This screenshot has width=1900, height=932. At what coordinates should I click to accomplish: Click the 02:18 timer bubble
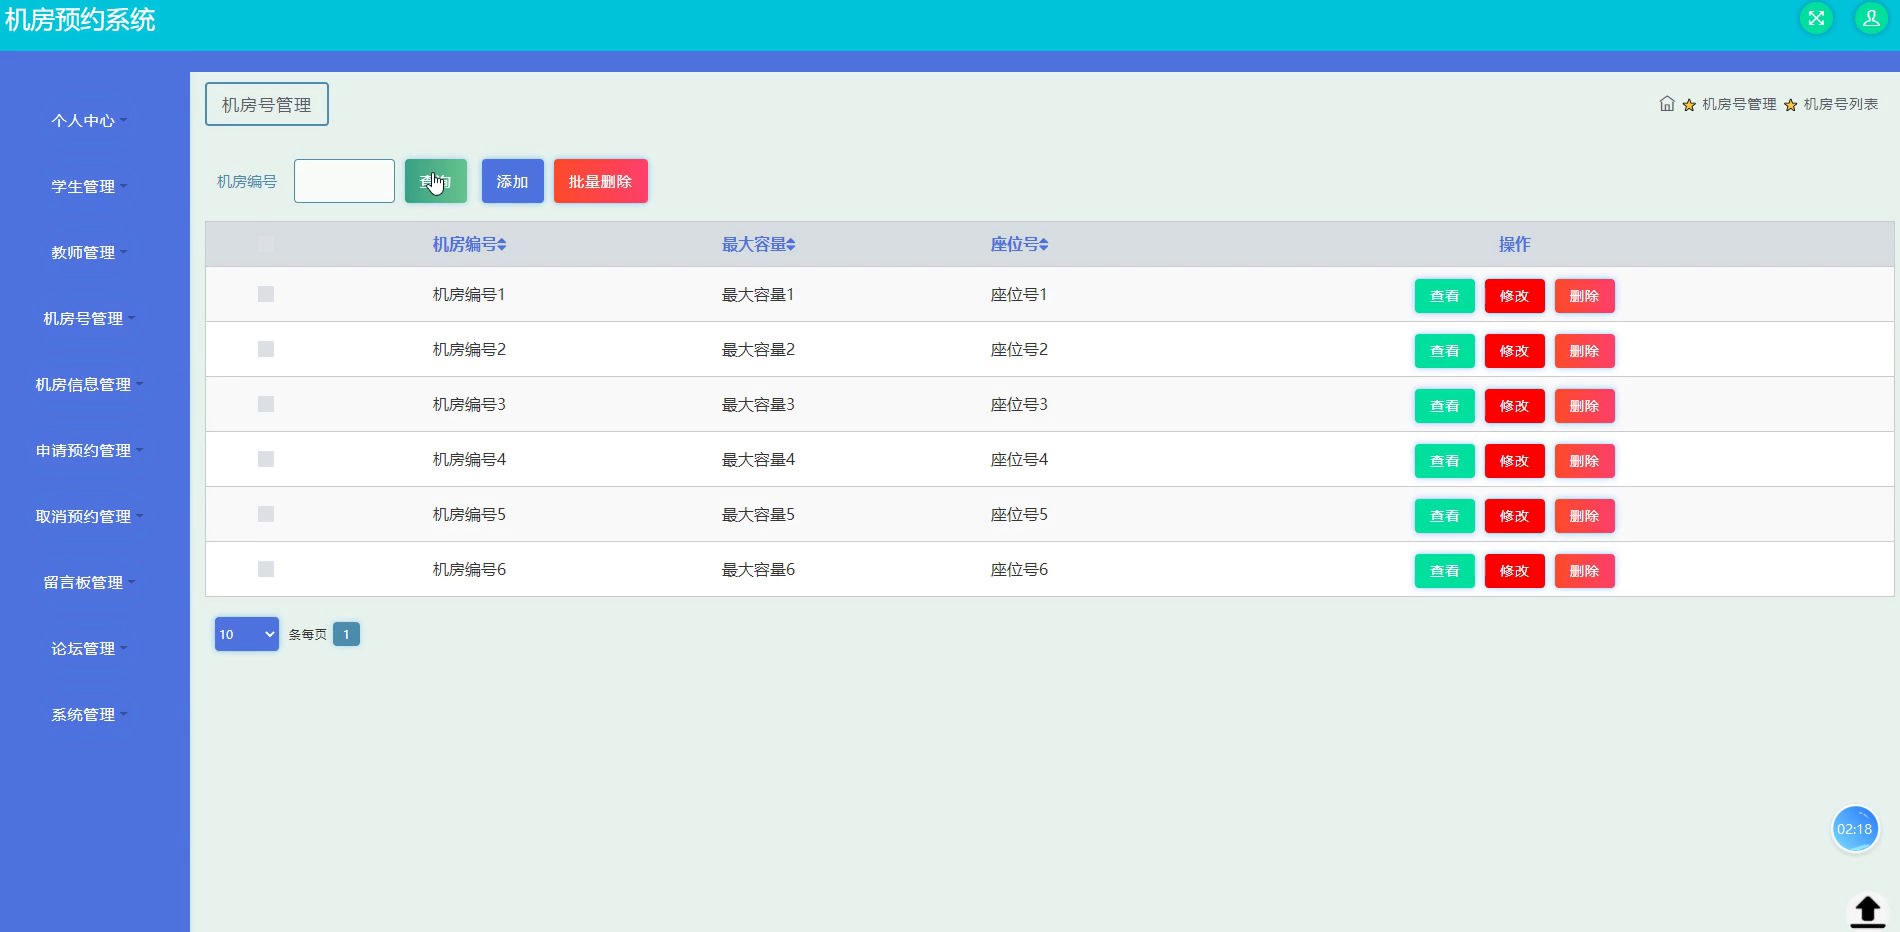1855,829
